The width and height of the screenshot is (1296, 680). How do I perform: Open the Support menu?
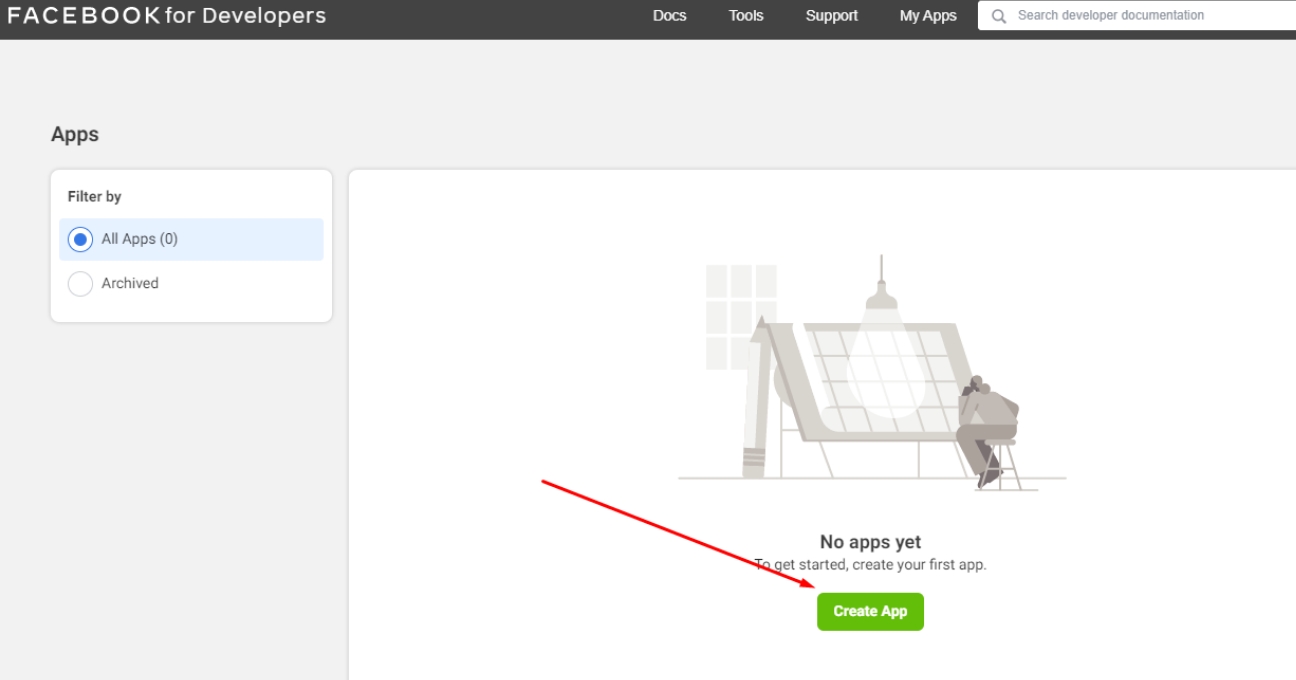[x=832, y=16]
